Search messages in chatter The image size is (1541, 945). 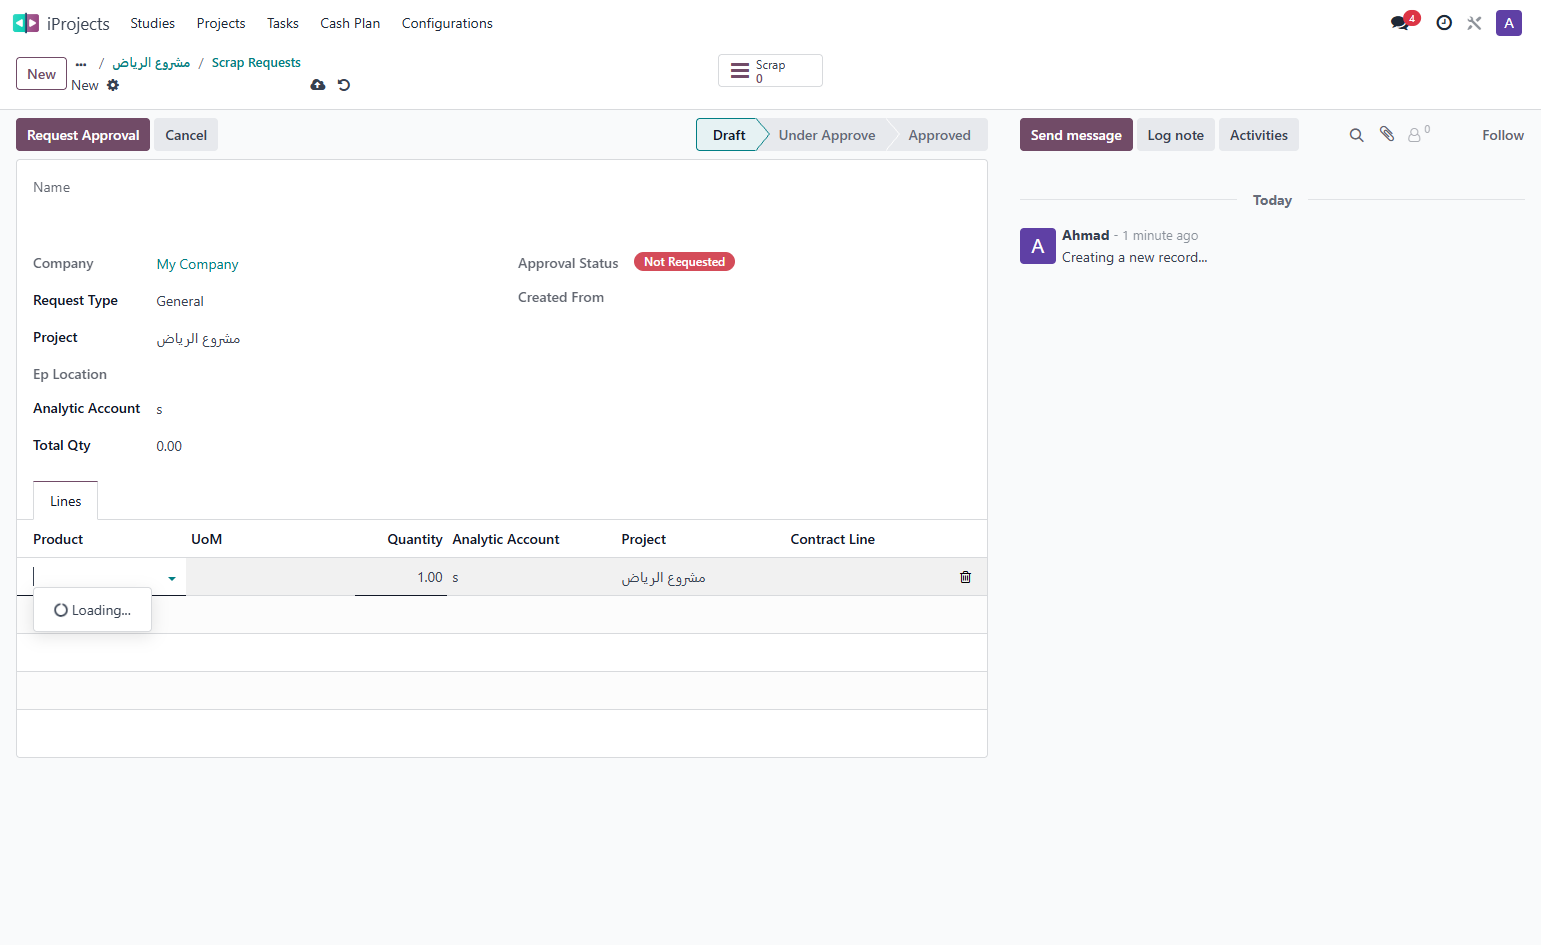[1356, 135]
